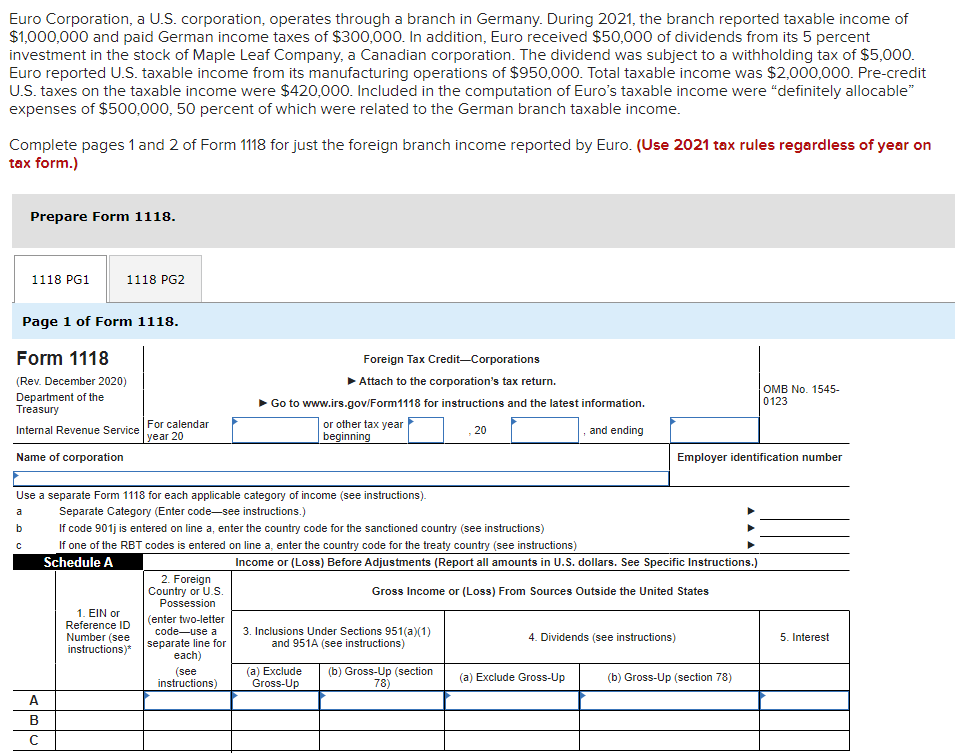Image resolution: width=955 pixels, height=753 pixels.
Task: Click row A Interest column cell
Action: pyautogui.click(x=805, y=700)
